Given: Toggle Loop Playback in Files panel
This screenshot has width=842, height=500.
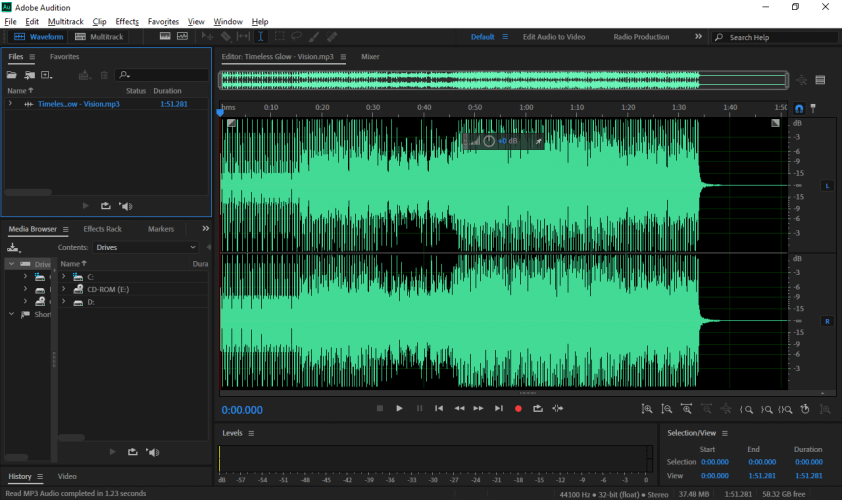Looking at the screenshot, I should [106, 206].
